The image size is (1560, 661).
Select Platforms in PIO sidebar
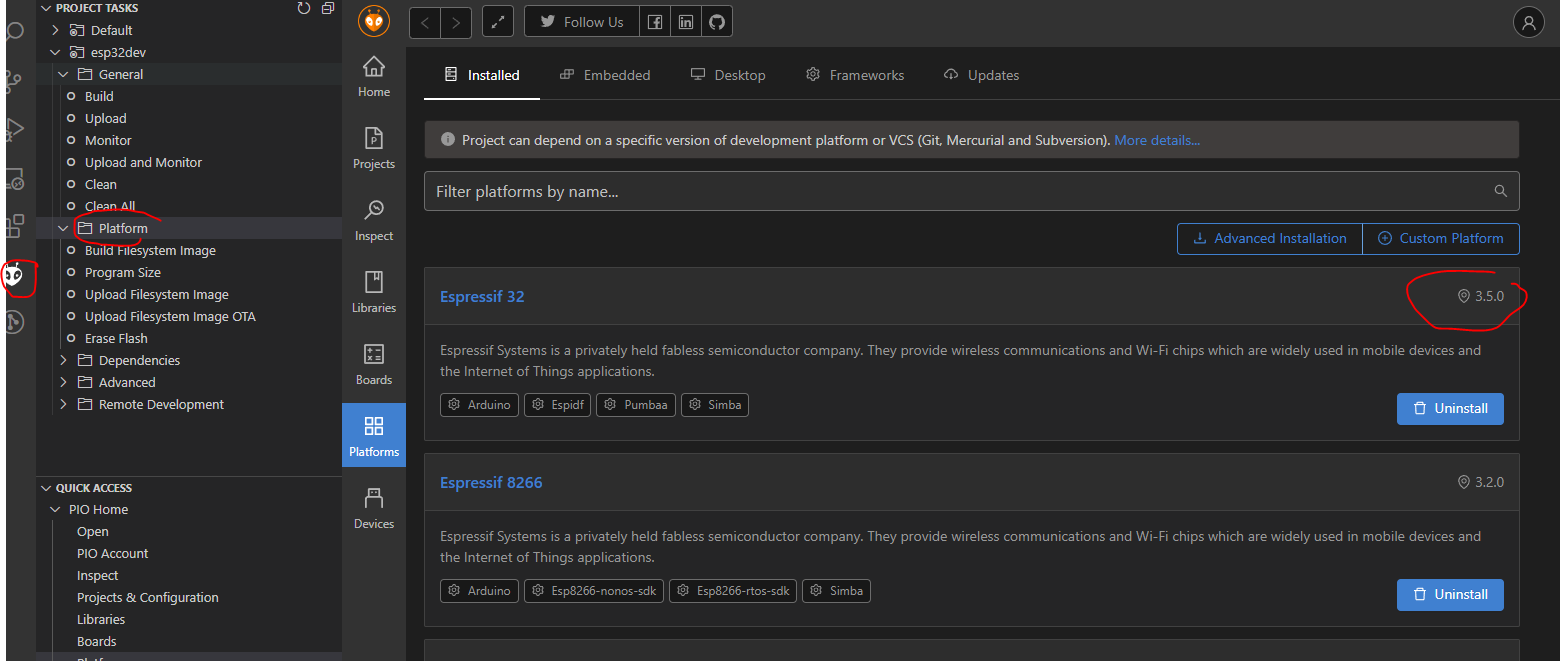[x=374, y=437]
